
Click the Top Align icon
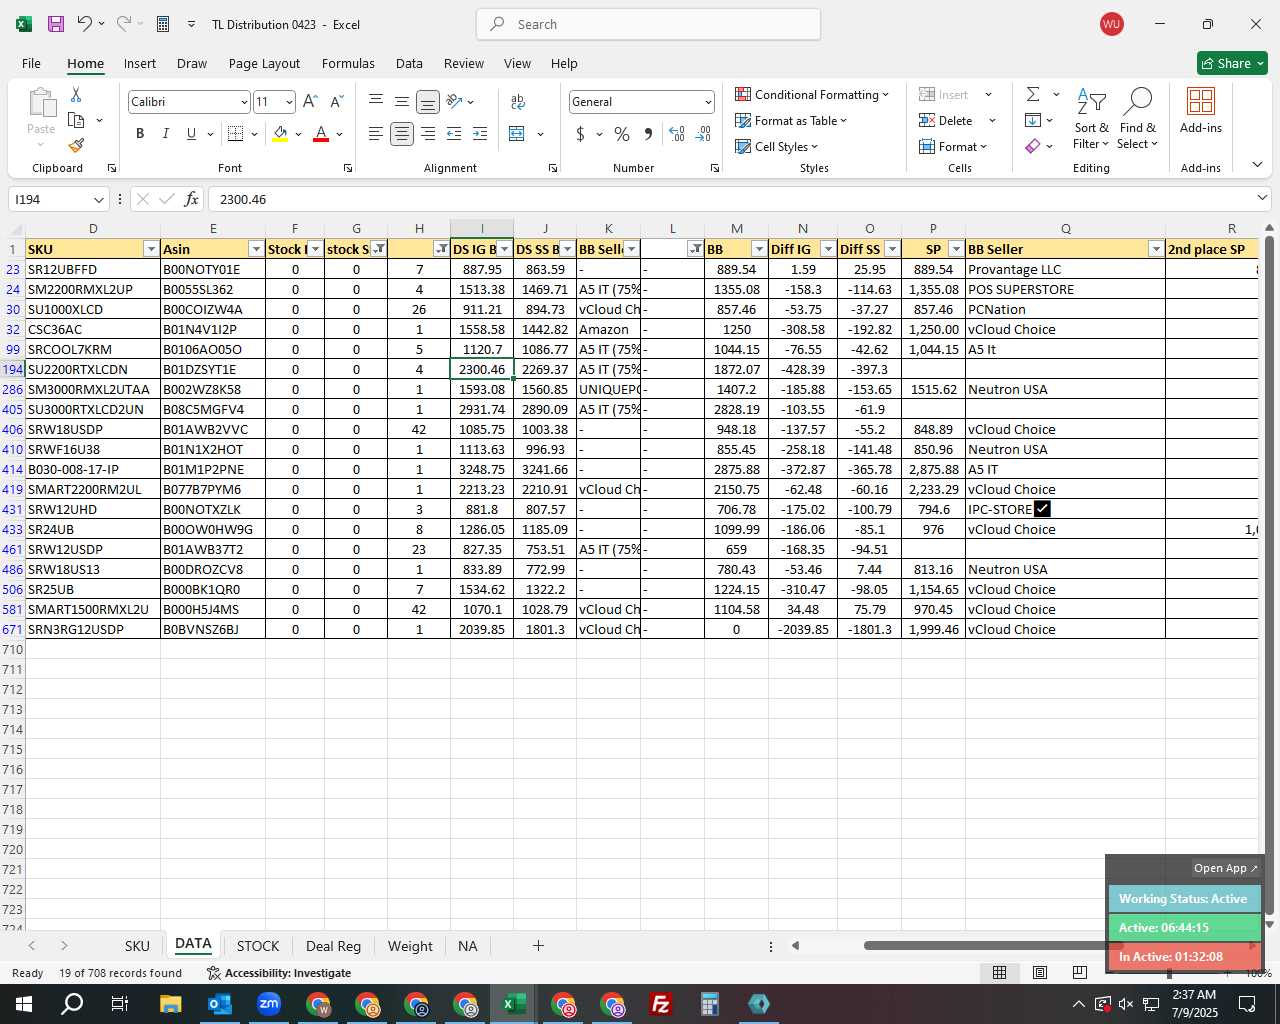pyautogui.click(x=376, y=101)
